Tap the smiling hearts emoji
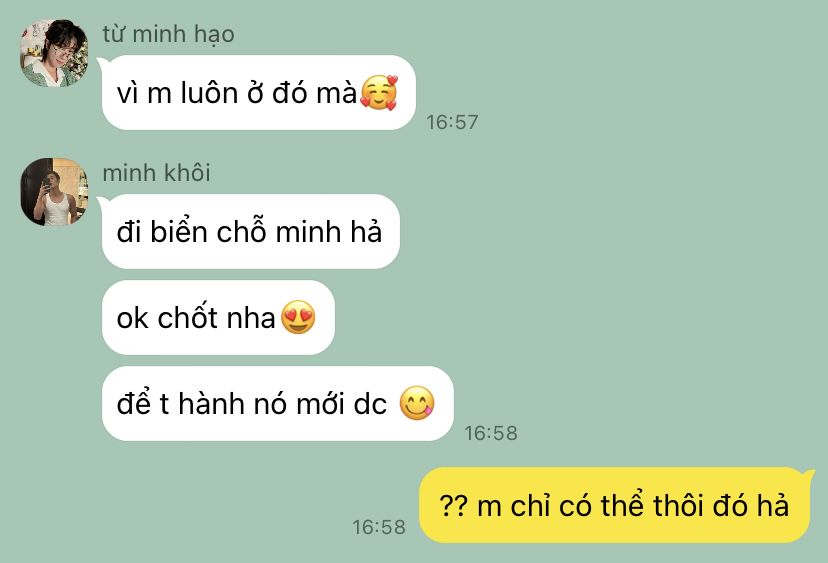 pos(379,92)
